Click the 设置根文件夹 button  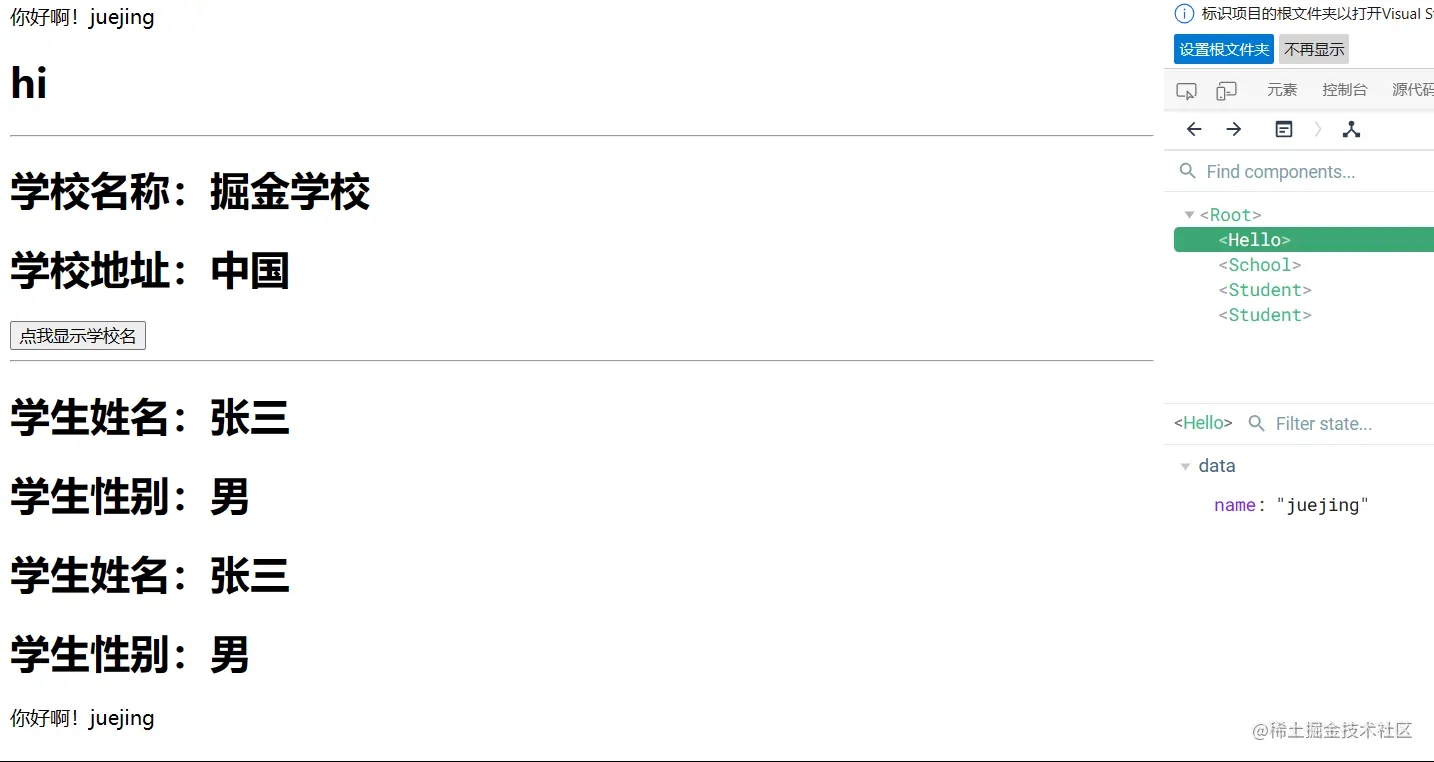pos(1224,49)
